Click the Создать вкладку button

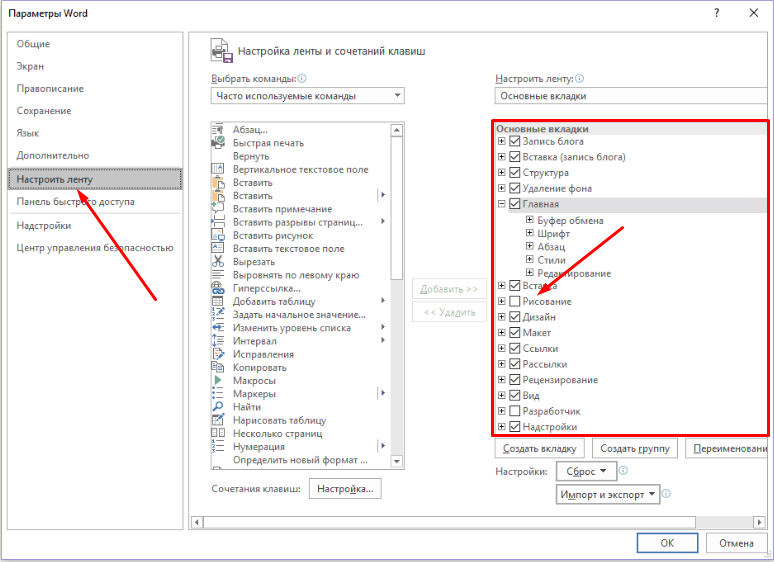540,449
